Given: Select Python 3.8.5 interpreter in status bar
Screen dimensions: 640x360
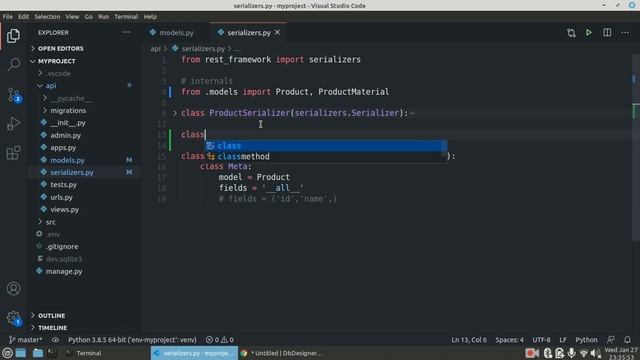Looking at the screenshot, I should point(132,340).
